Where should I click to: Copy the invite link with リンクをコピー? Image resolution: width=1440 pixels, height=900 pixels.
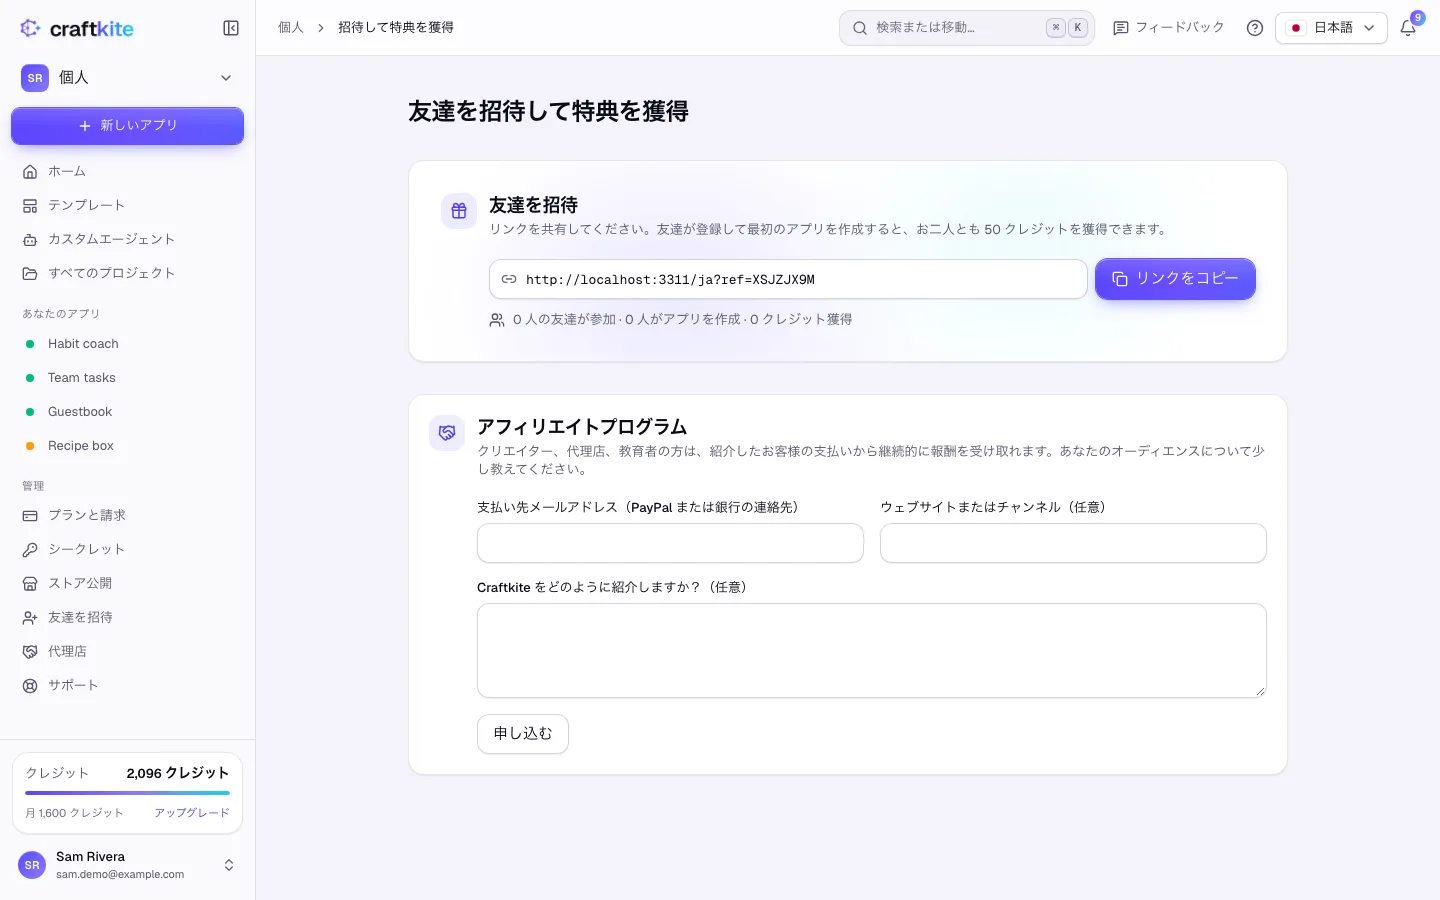coord(1175,279)
